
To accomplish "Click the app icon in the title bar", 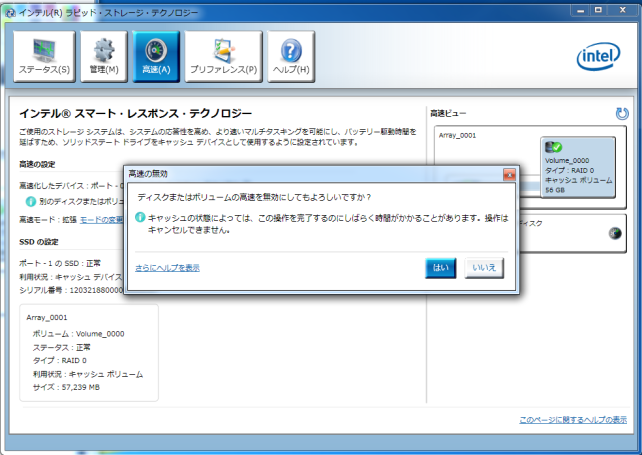I will pos(10,12).
